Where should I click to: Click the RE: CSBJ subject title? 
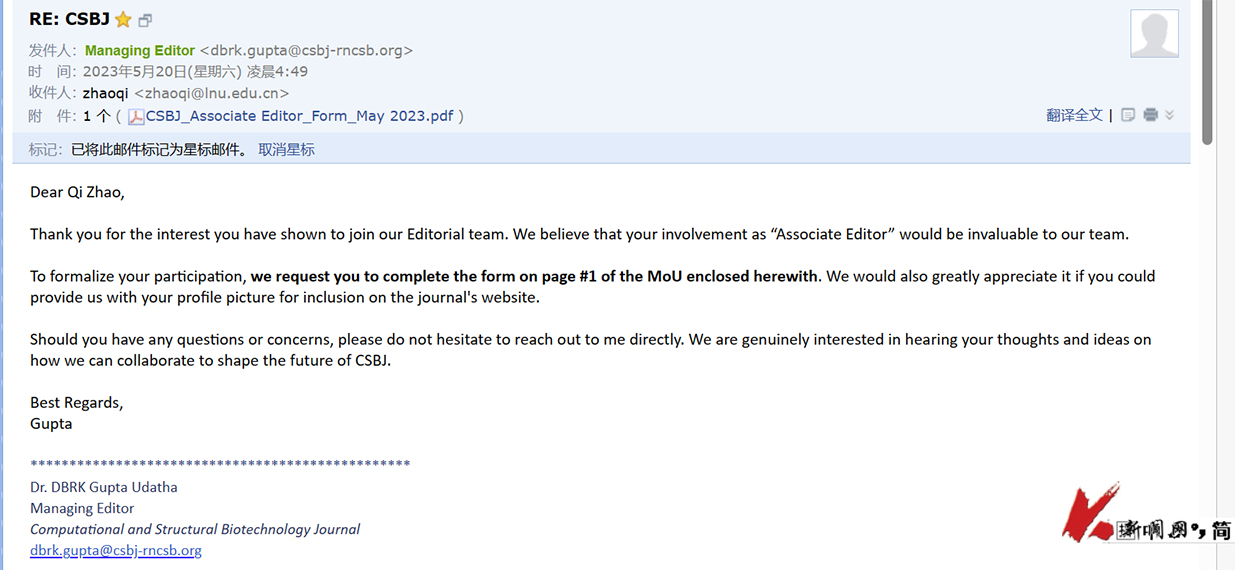[69, 19]
